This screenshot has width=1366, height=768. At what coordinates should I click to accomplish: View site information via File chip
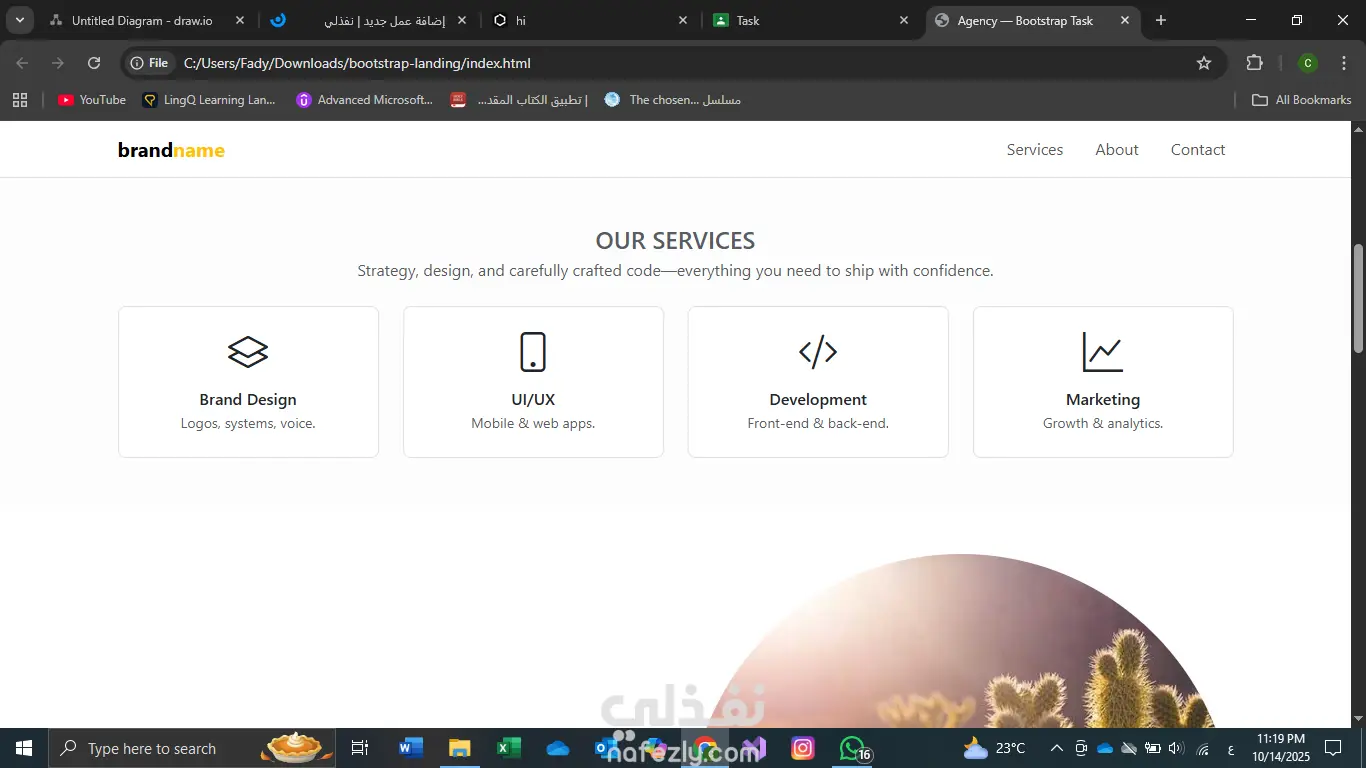149,63
